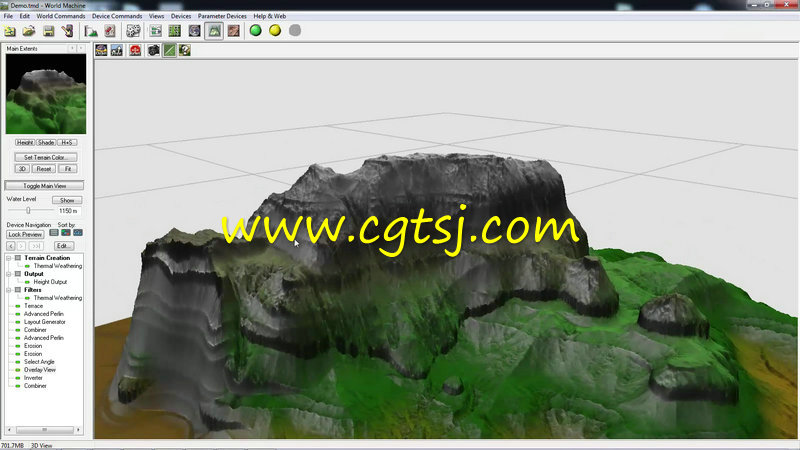
Task: Open the Edit menu
Action: tap(24, 16)
